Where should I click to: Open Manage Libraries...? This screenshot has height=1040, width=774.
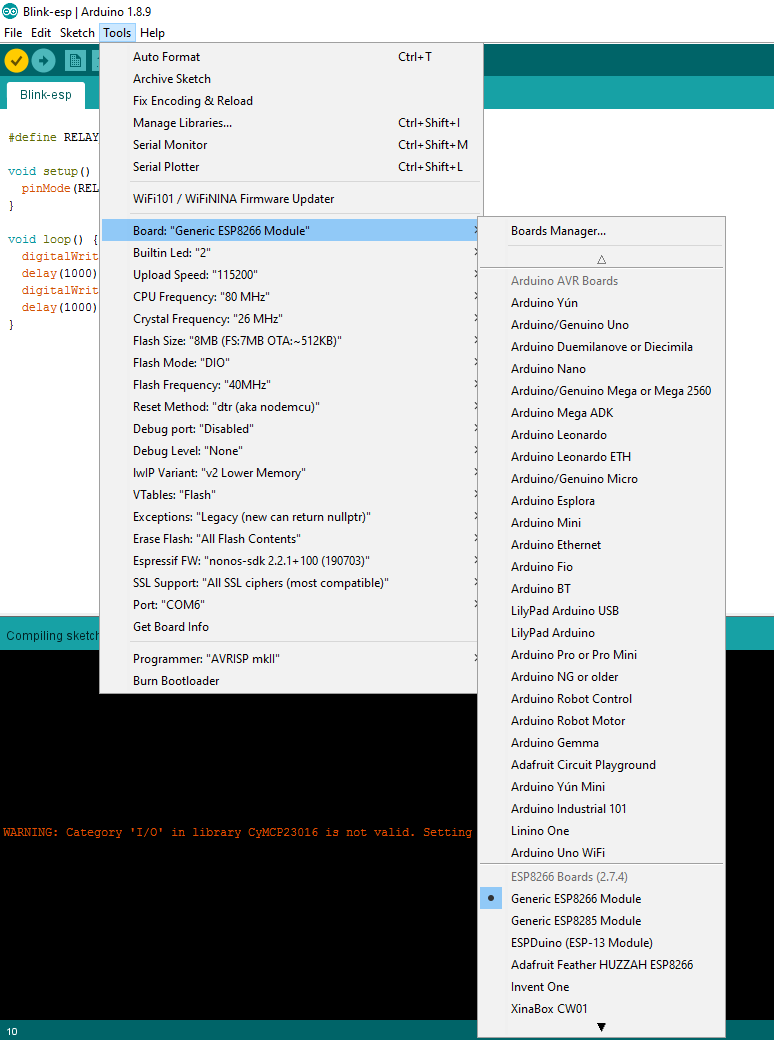tap(290, 123)
